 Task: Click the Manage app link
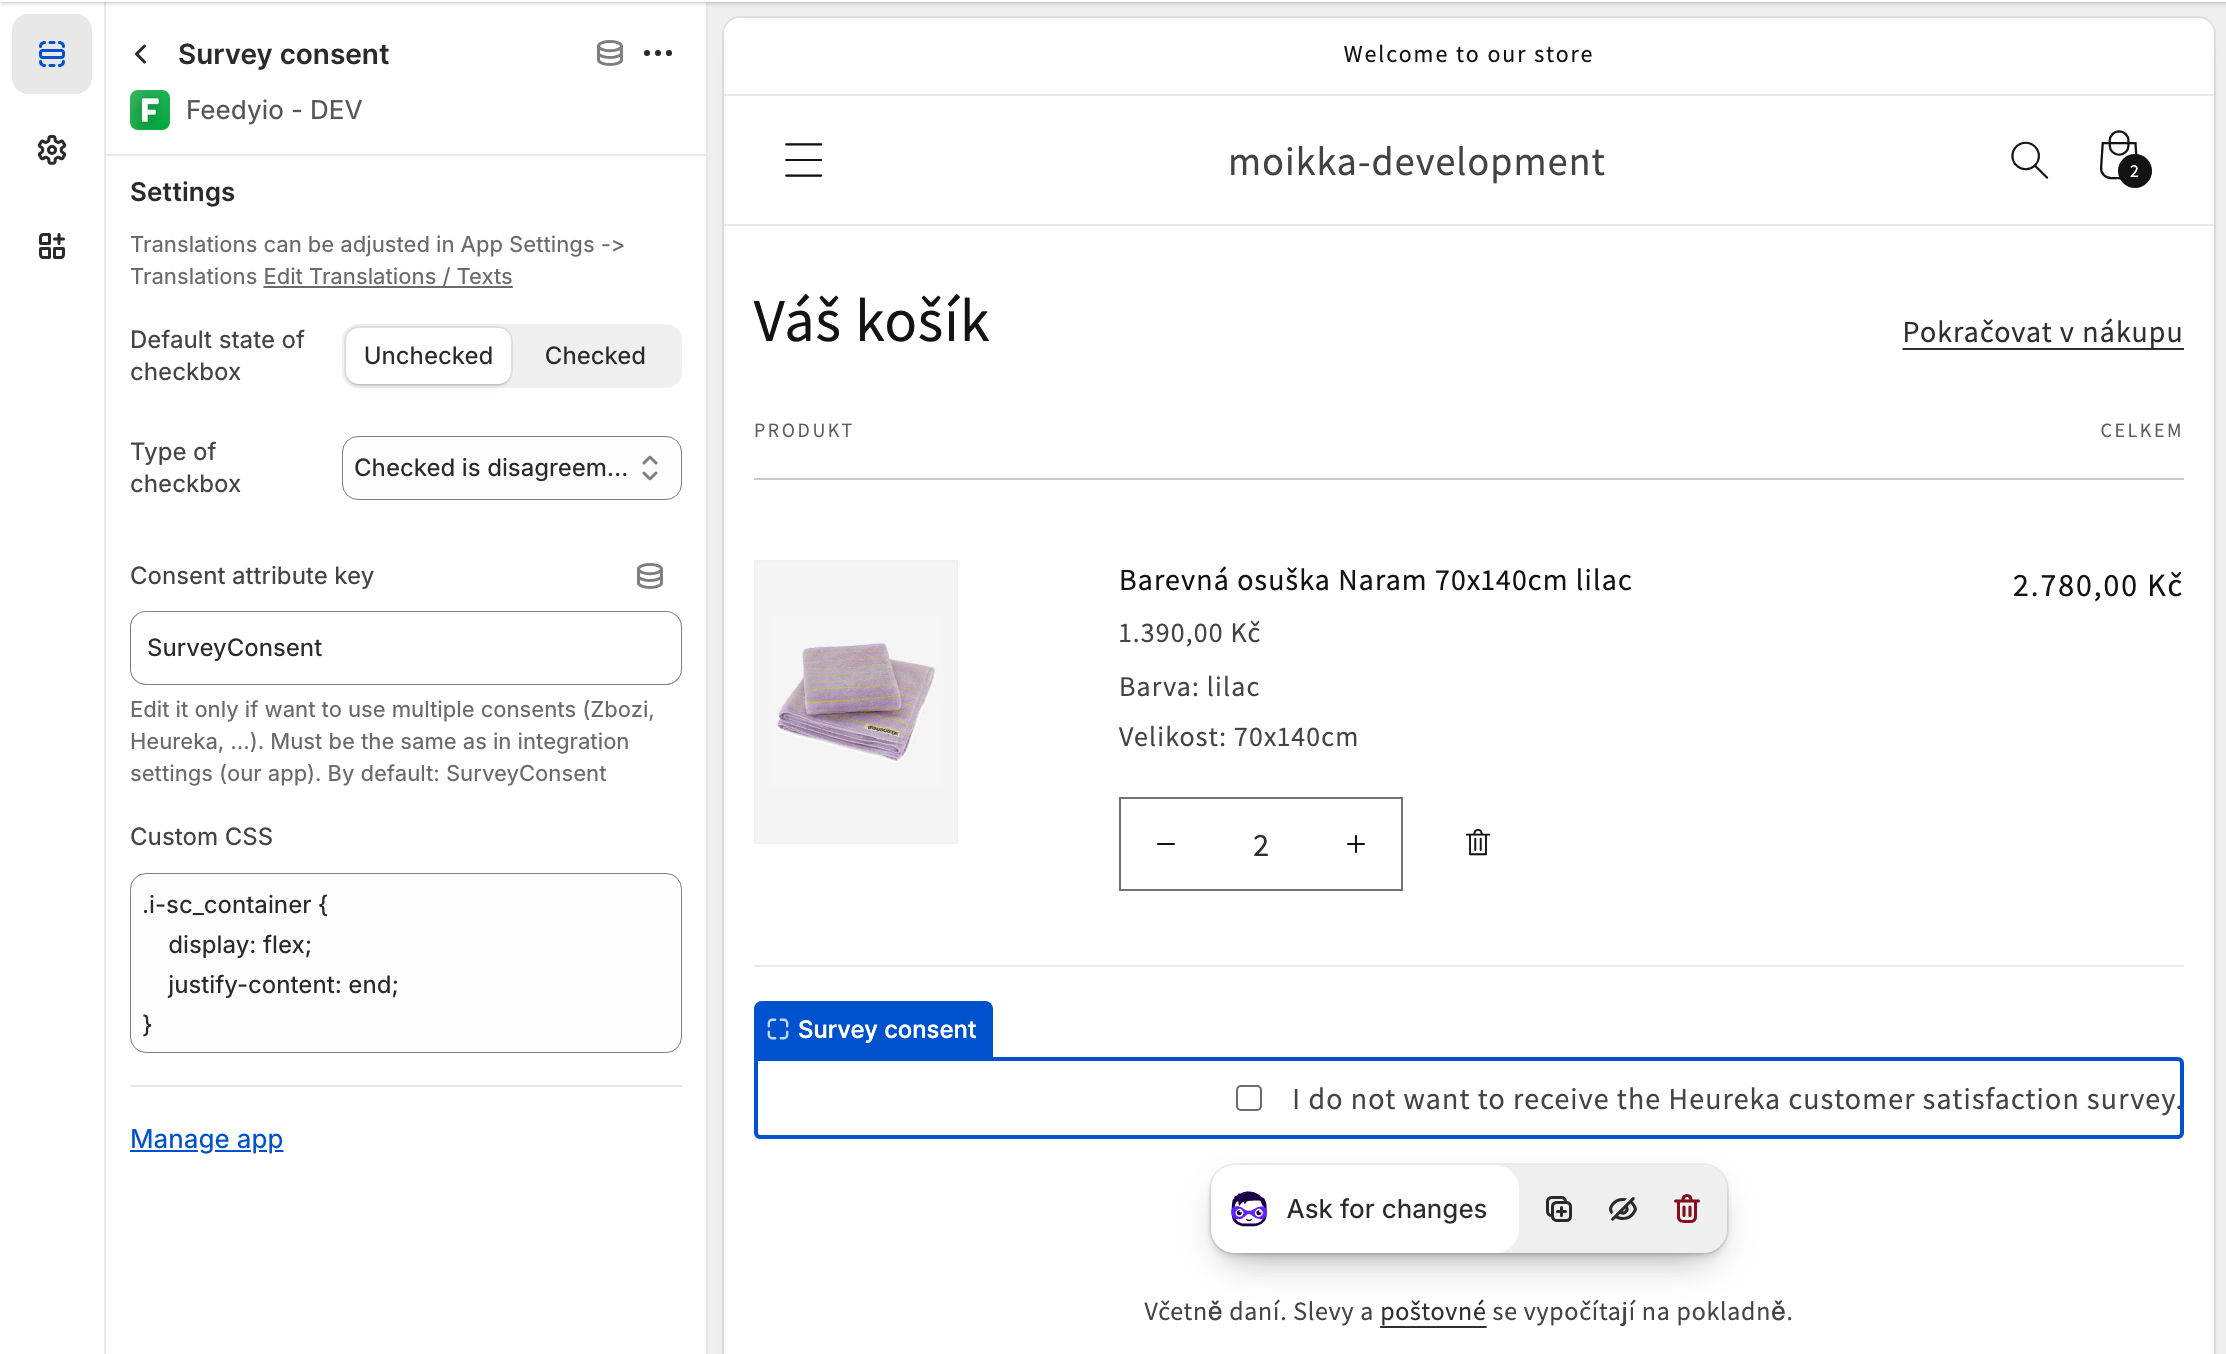coord(206,1139)
